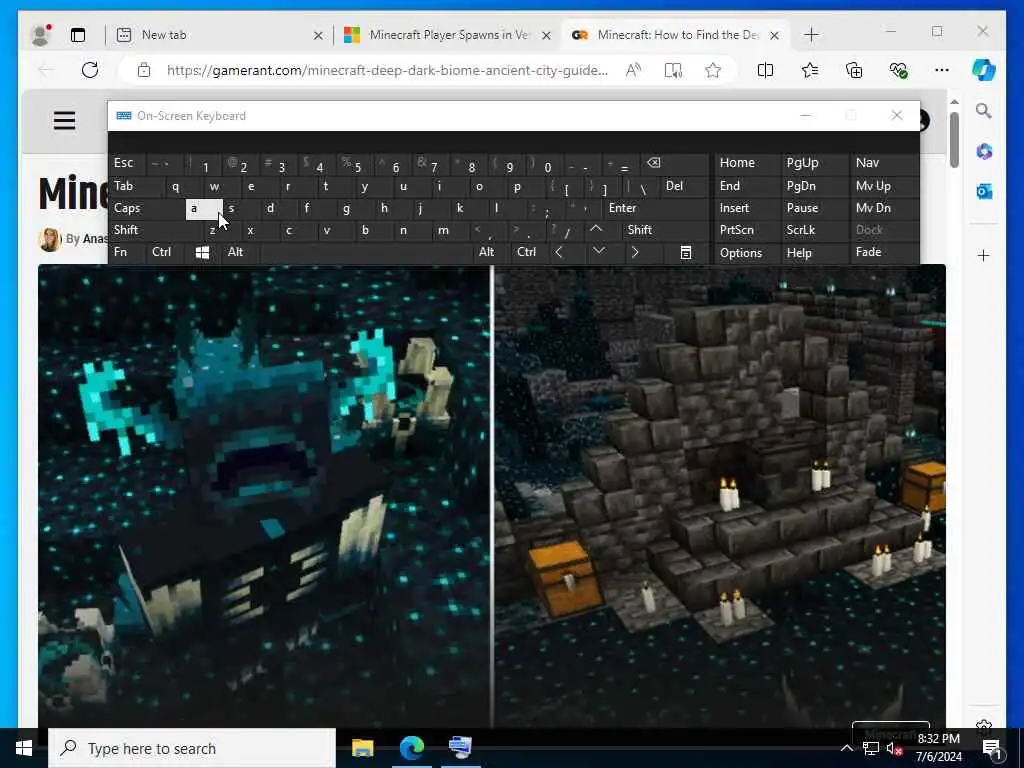
Task: Click the Edge profile avatar icon
Action: pos(40,35)
